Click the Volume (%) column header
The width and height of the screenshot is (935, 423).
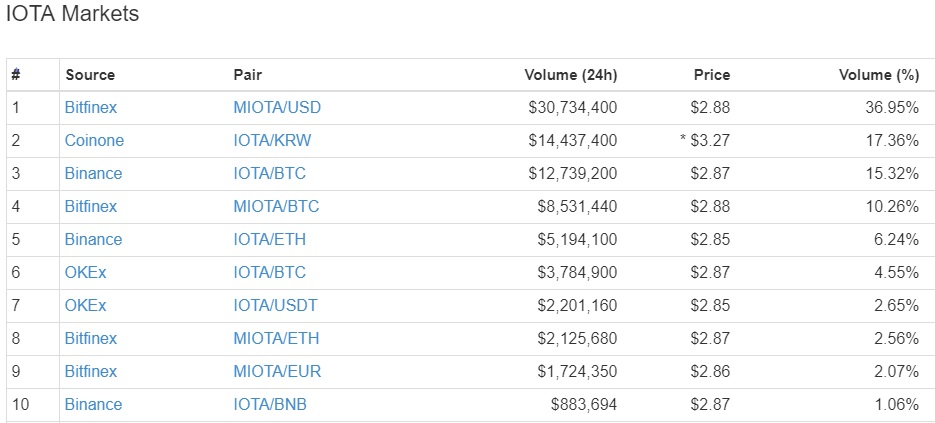click(x=878, y=75)
